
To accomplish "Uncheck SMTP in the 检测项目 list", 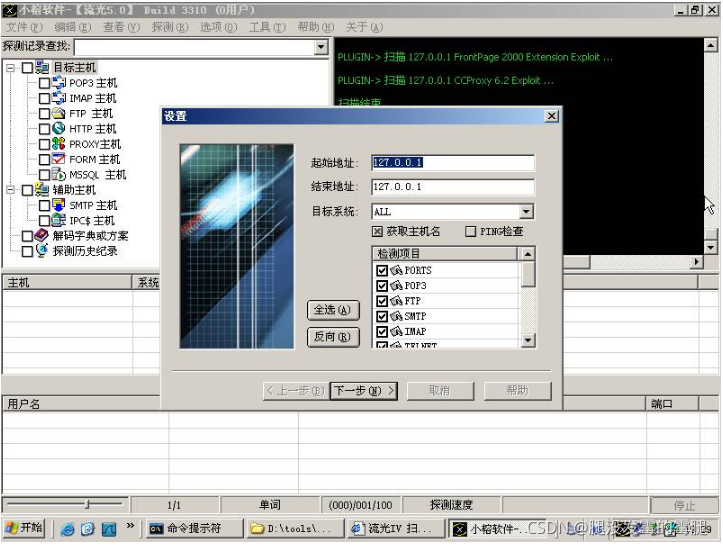I will [382, 316].
